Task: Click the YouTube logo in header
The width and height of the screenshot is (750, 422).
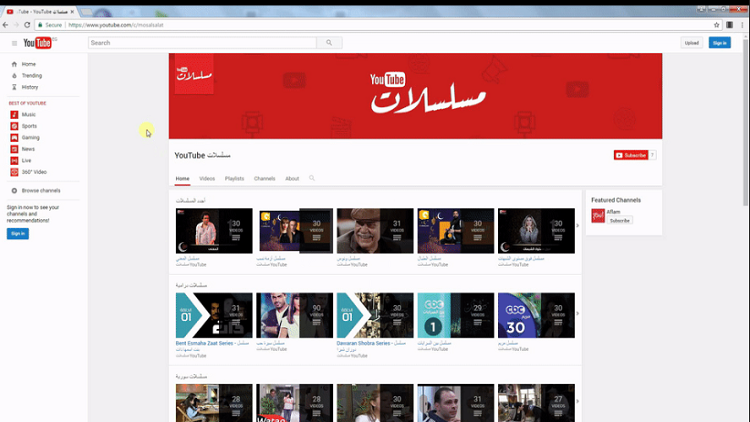Action: [x=37, y=43]
